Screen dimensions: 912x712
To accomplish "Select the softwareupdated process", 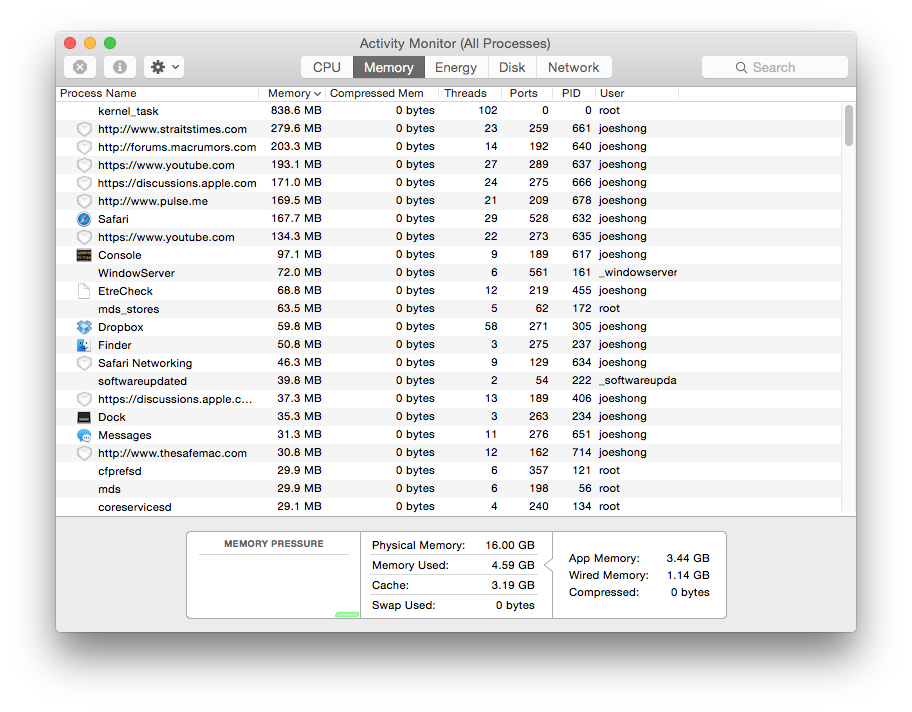I will coord(448,381).
